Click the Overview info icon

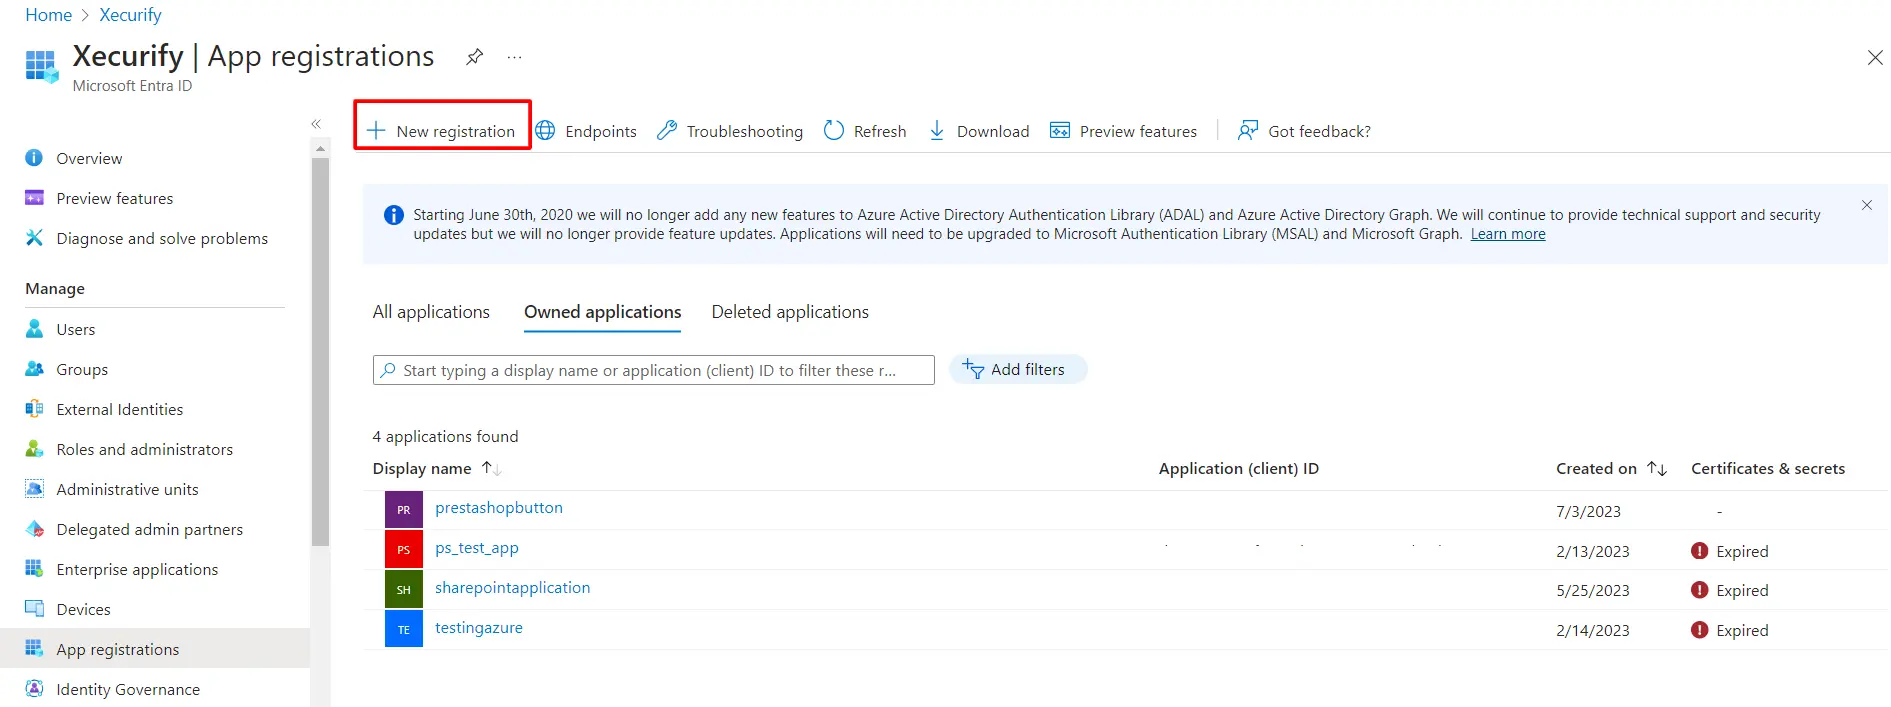[x=34, y=158]
